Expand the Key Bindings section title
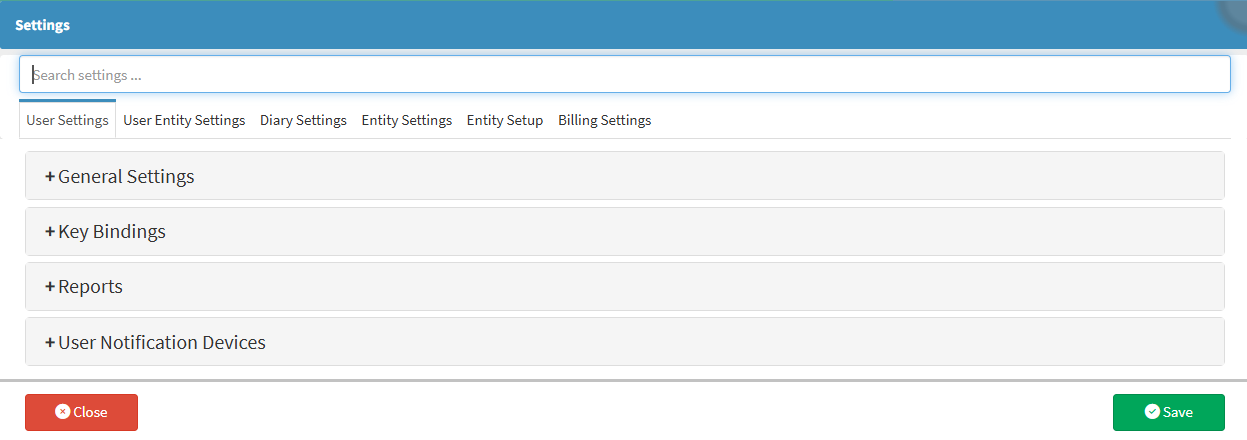Image resolution: width=1247 pixels, height=440 pixels. click(x=112, y=232)
